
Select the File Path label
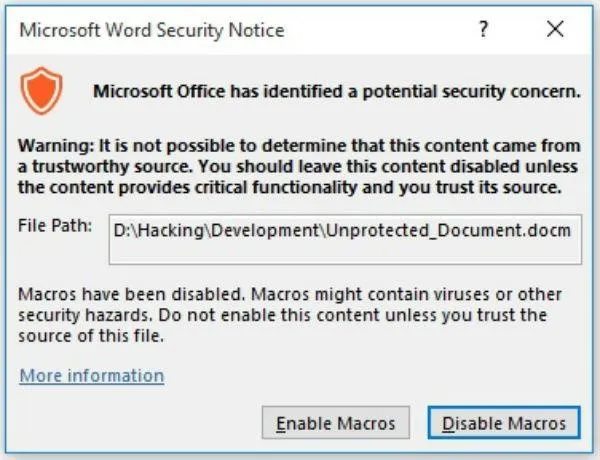point(55,226)
